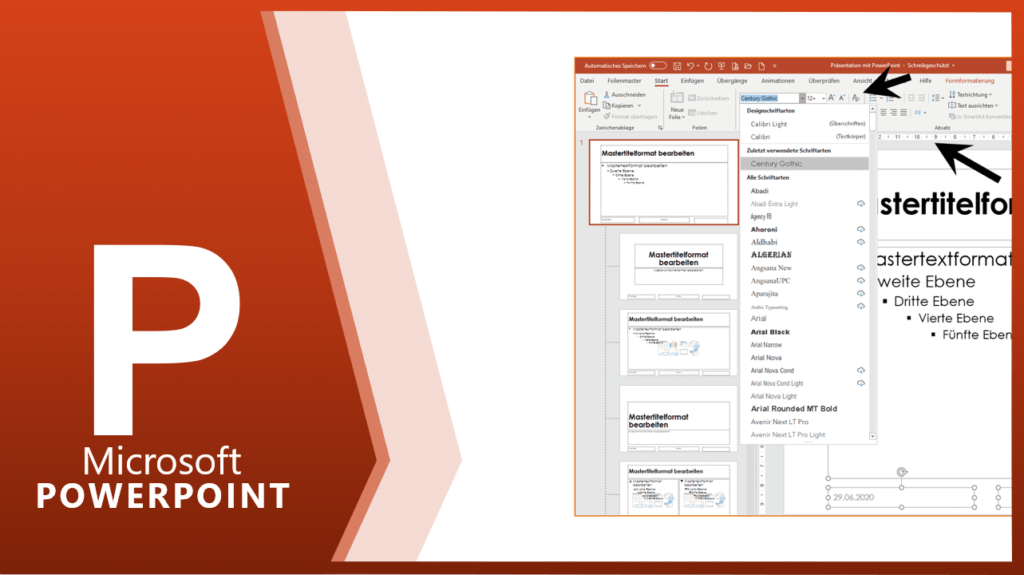Screen dimensions: 1024x575
Task: Click the rotation handle above date placeholder
Action: coord(902,472)
